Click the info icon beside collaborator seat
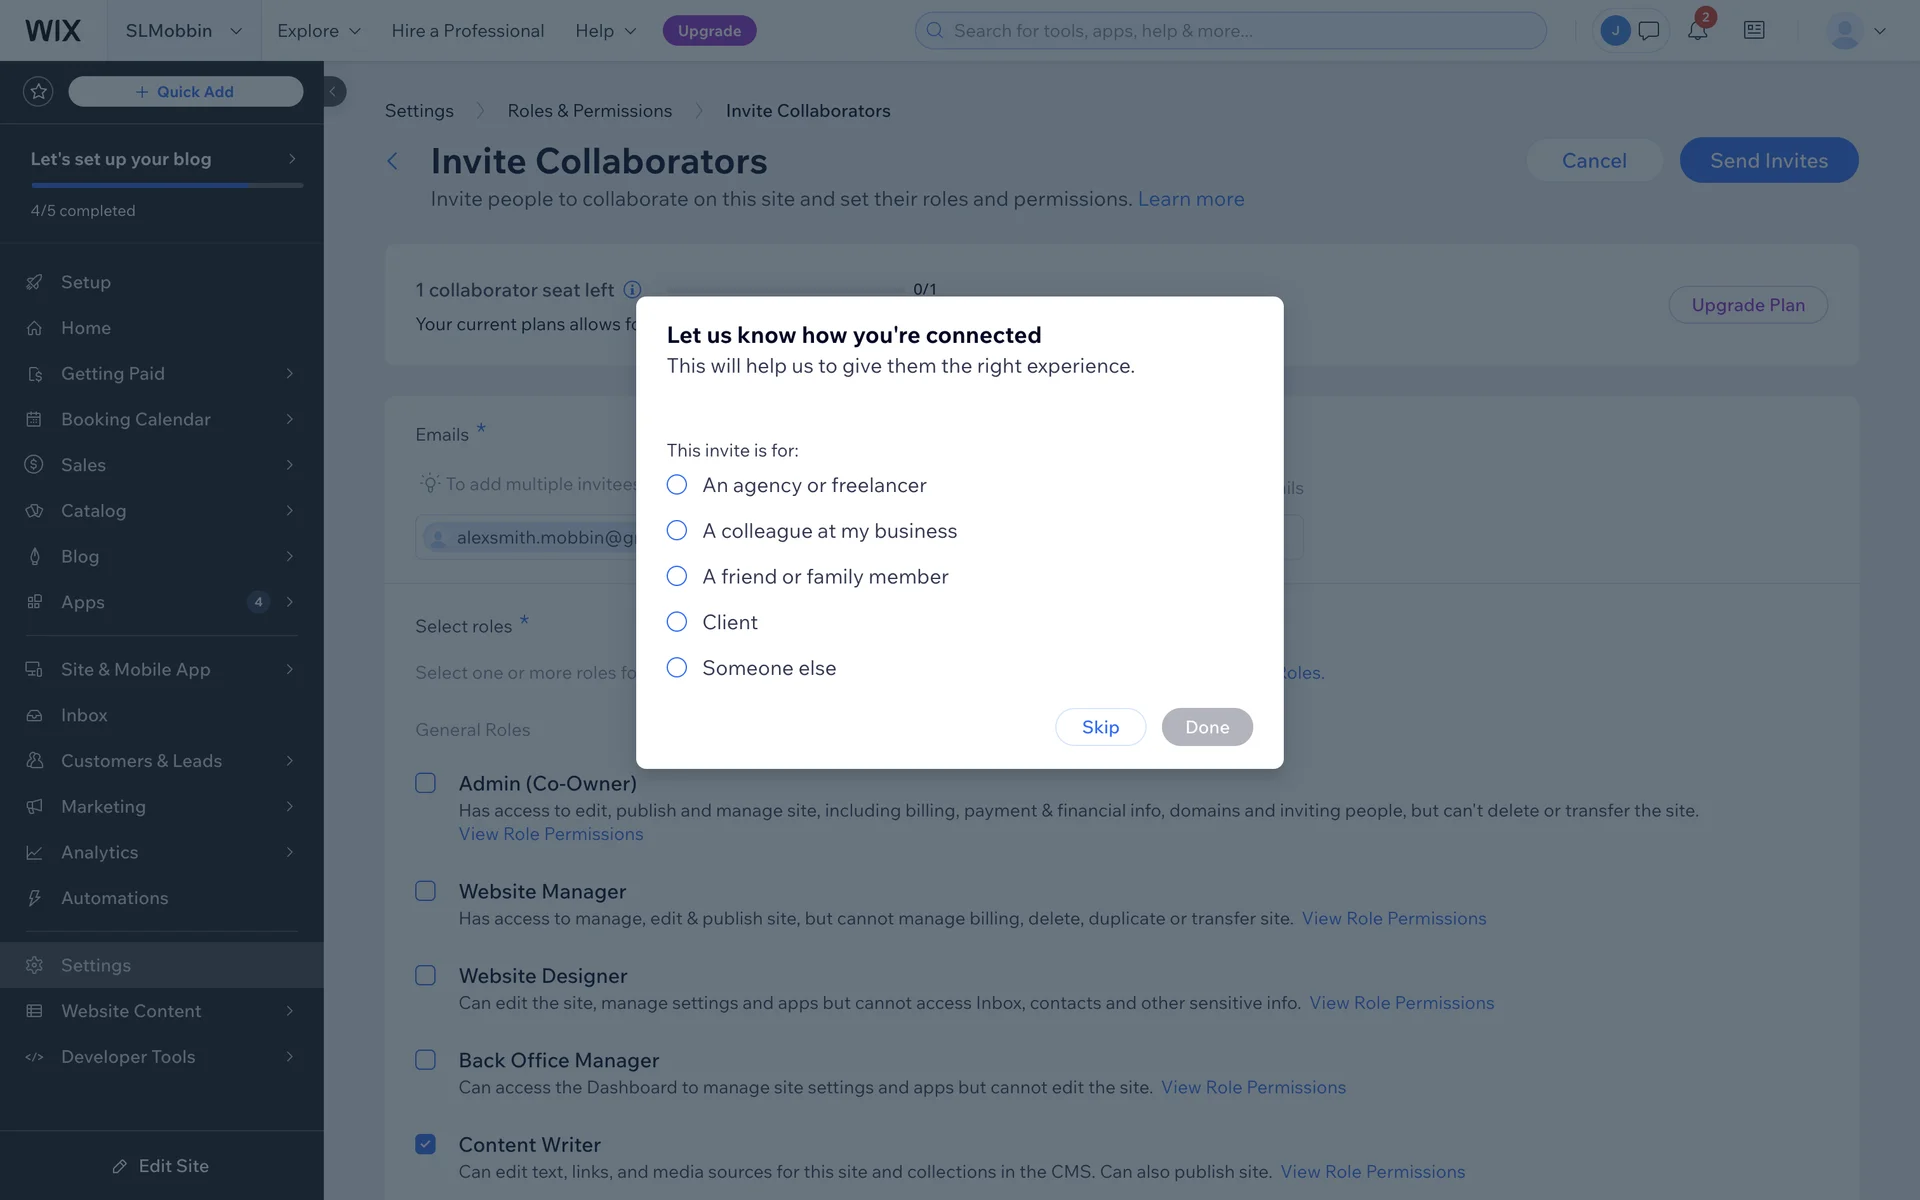Viewport: 1920px width, 1200px height. 632,290
